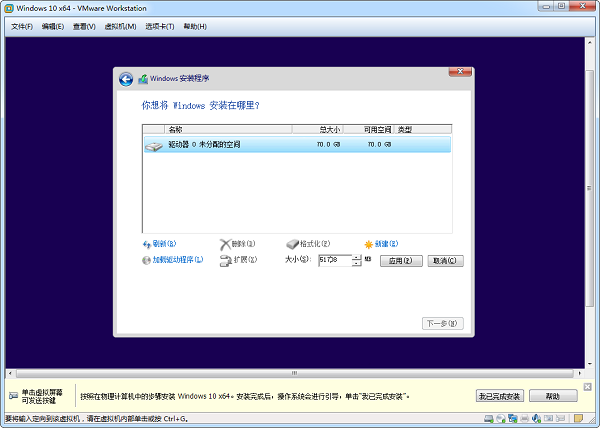Click the horizontal scrollbar thumb
Image resolution: width=600 pixels, height=428 pixels.
tap(295, 373)
